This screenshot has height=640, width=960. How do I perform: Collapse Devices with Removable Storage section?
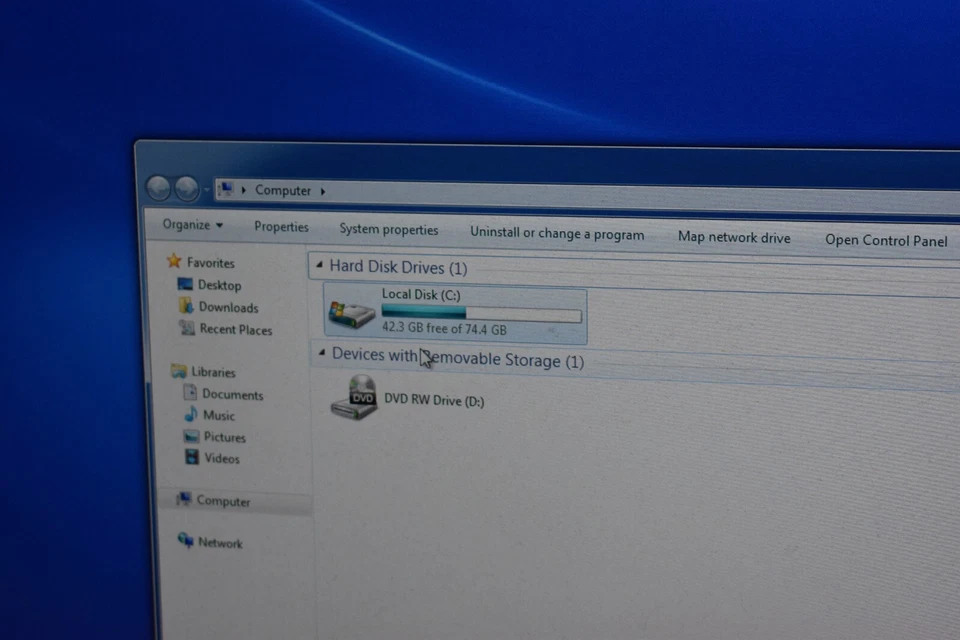click(x=322, y=353)
